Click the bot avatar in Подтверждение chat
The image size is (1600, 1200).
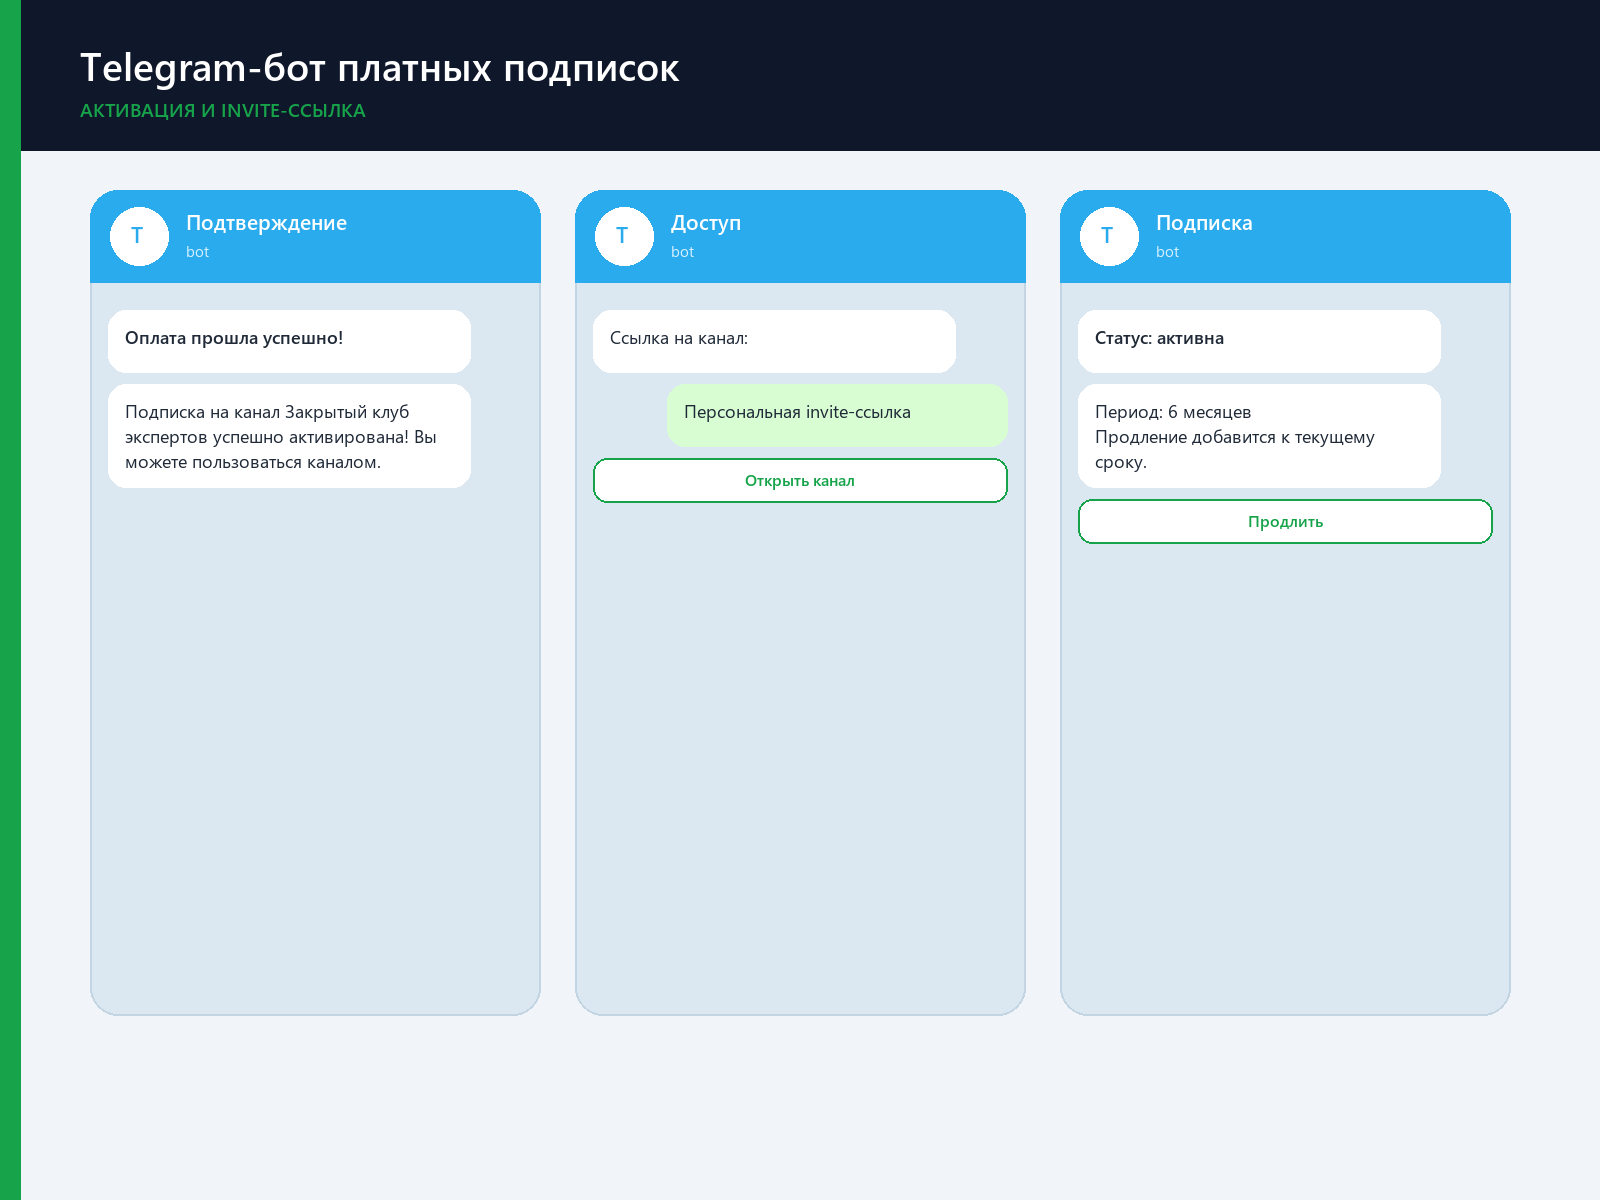(139, 236)
